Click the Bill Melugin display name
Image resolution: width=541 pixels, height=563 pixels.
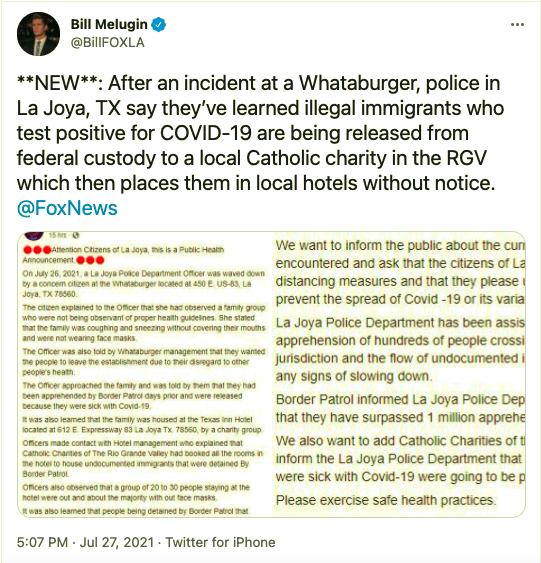point(109,24)
